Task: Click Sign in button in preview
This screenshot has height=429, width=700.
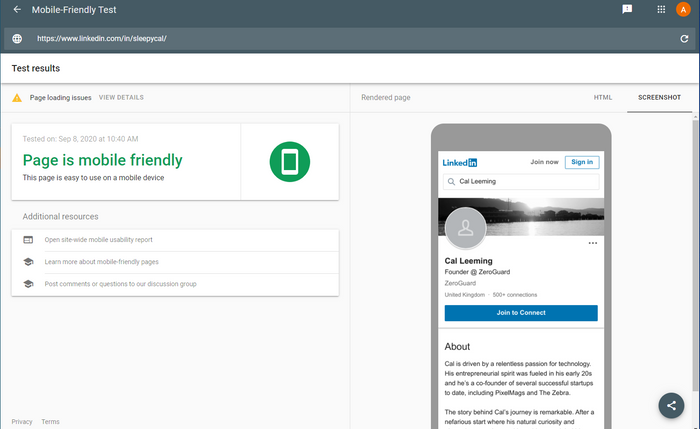Action: pos(582,162)
